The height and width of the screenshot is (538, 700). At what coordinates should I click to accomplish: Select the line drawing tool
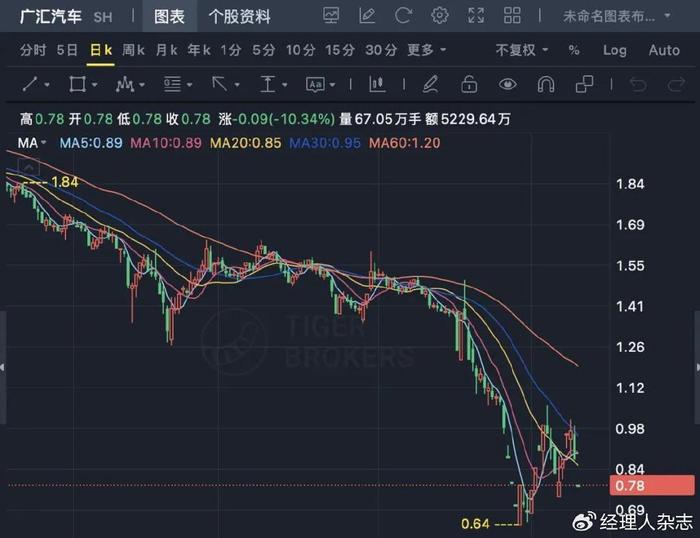click(30, 84)
